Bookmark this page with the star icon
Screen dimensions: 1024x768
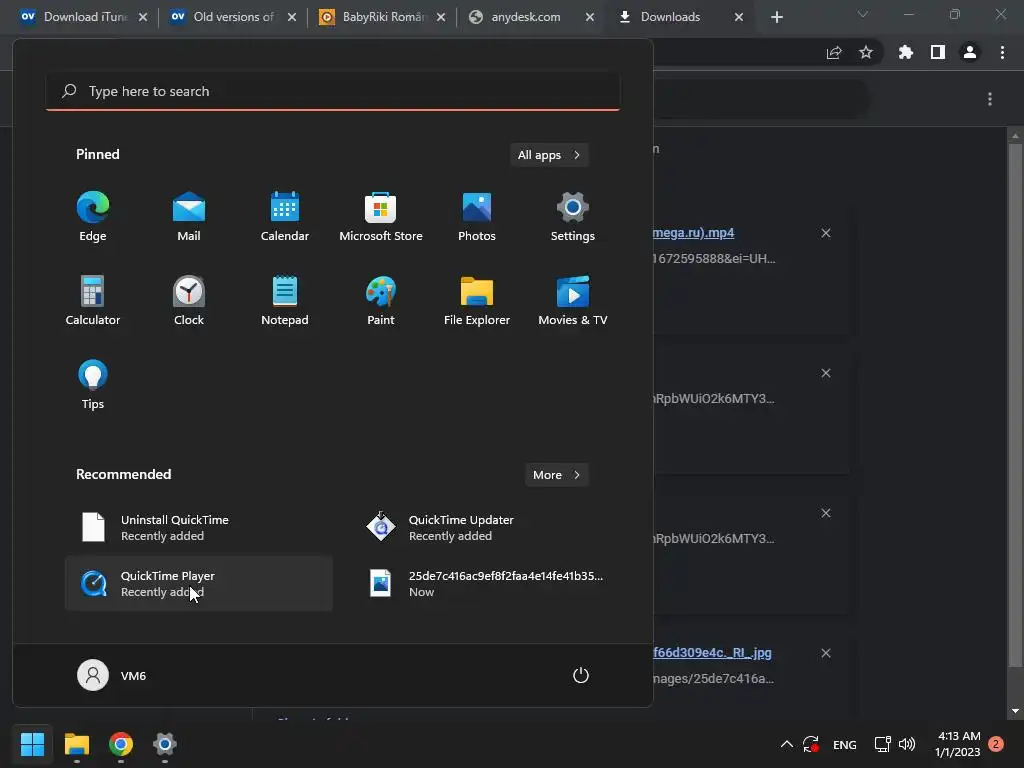coord(866,52)
